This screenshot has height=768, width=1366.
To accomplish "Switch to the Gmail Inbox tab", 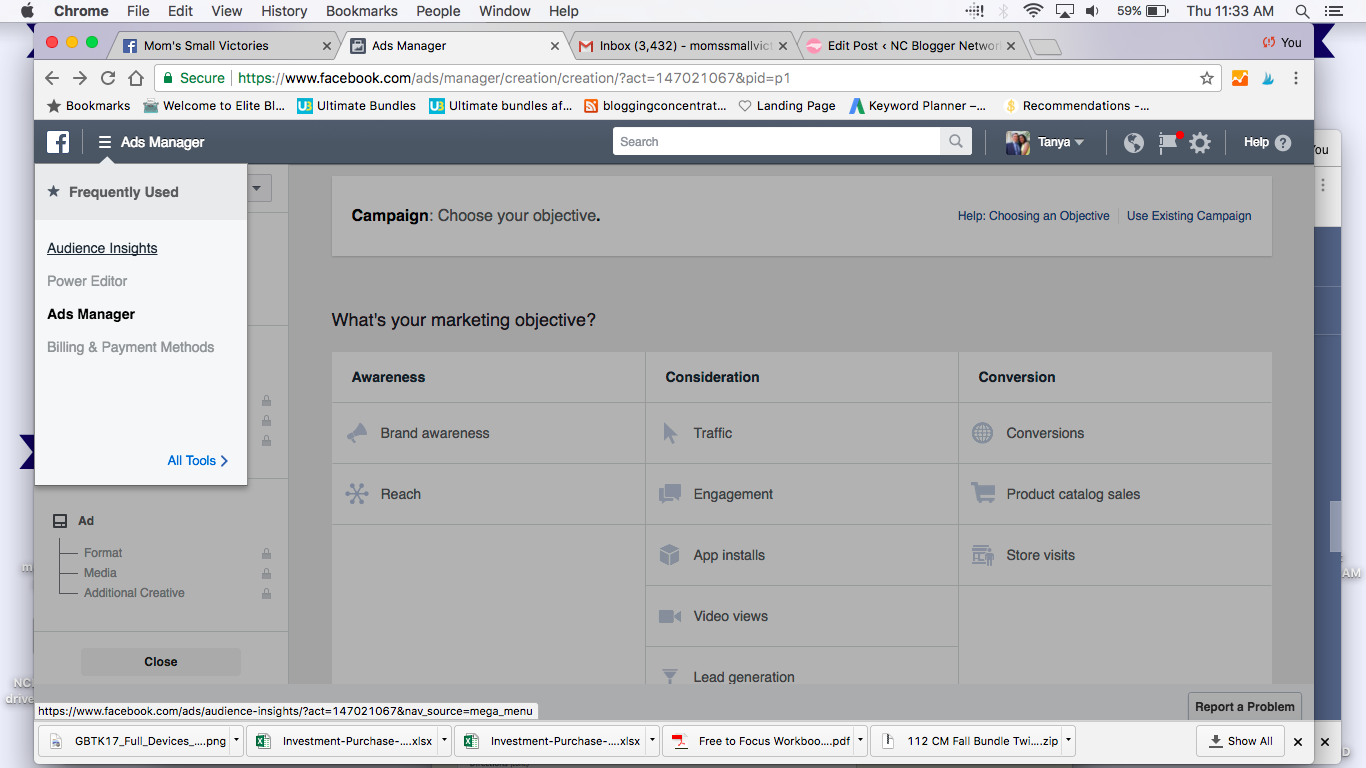I will 682,46.
